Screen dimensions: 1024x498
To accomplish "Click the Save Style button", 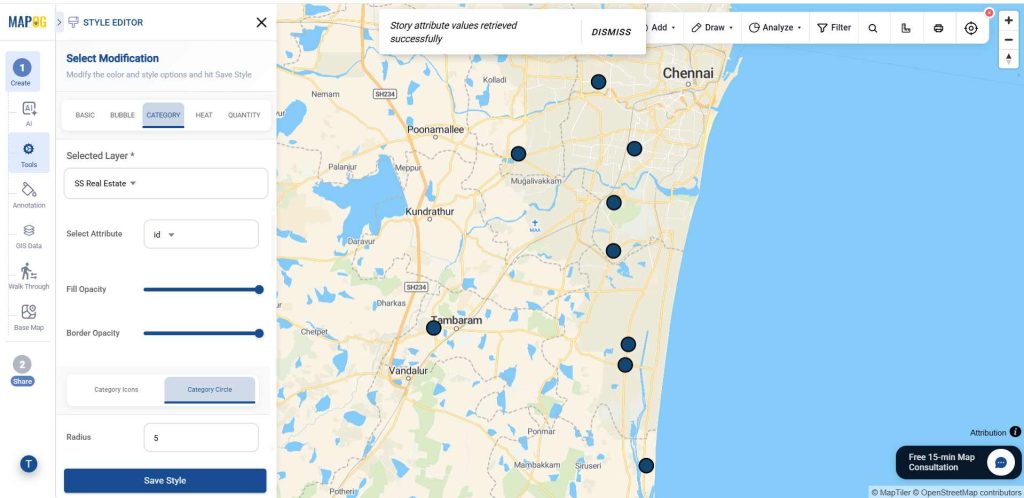I will (x=165, y=480).
